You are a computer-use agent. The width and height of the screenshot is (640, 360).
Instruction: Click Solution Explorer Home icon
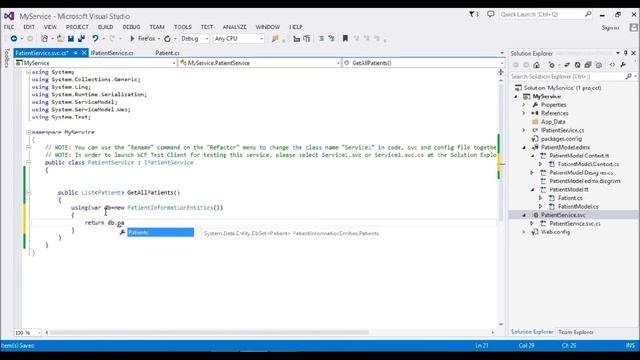(536, 65)
